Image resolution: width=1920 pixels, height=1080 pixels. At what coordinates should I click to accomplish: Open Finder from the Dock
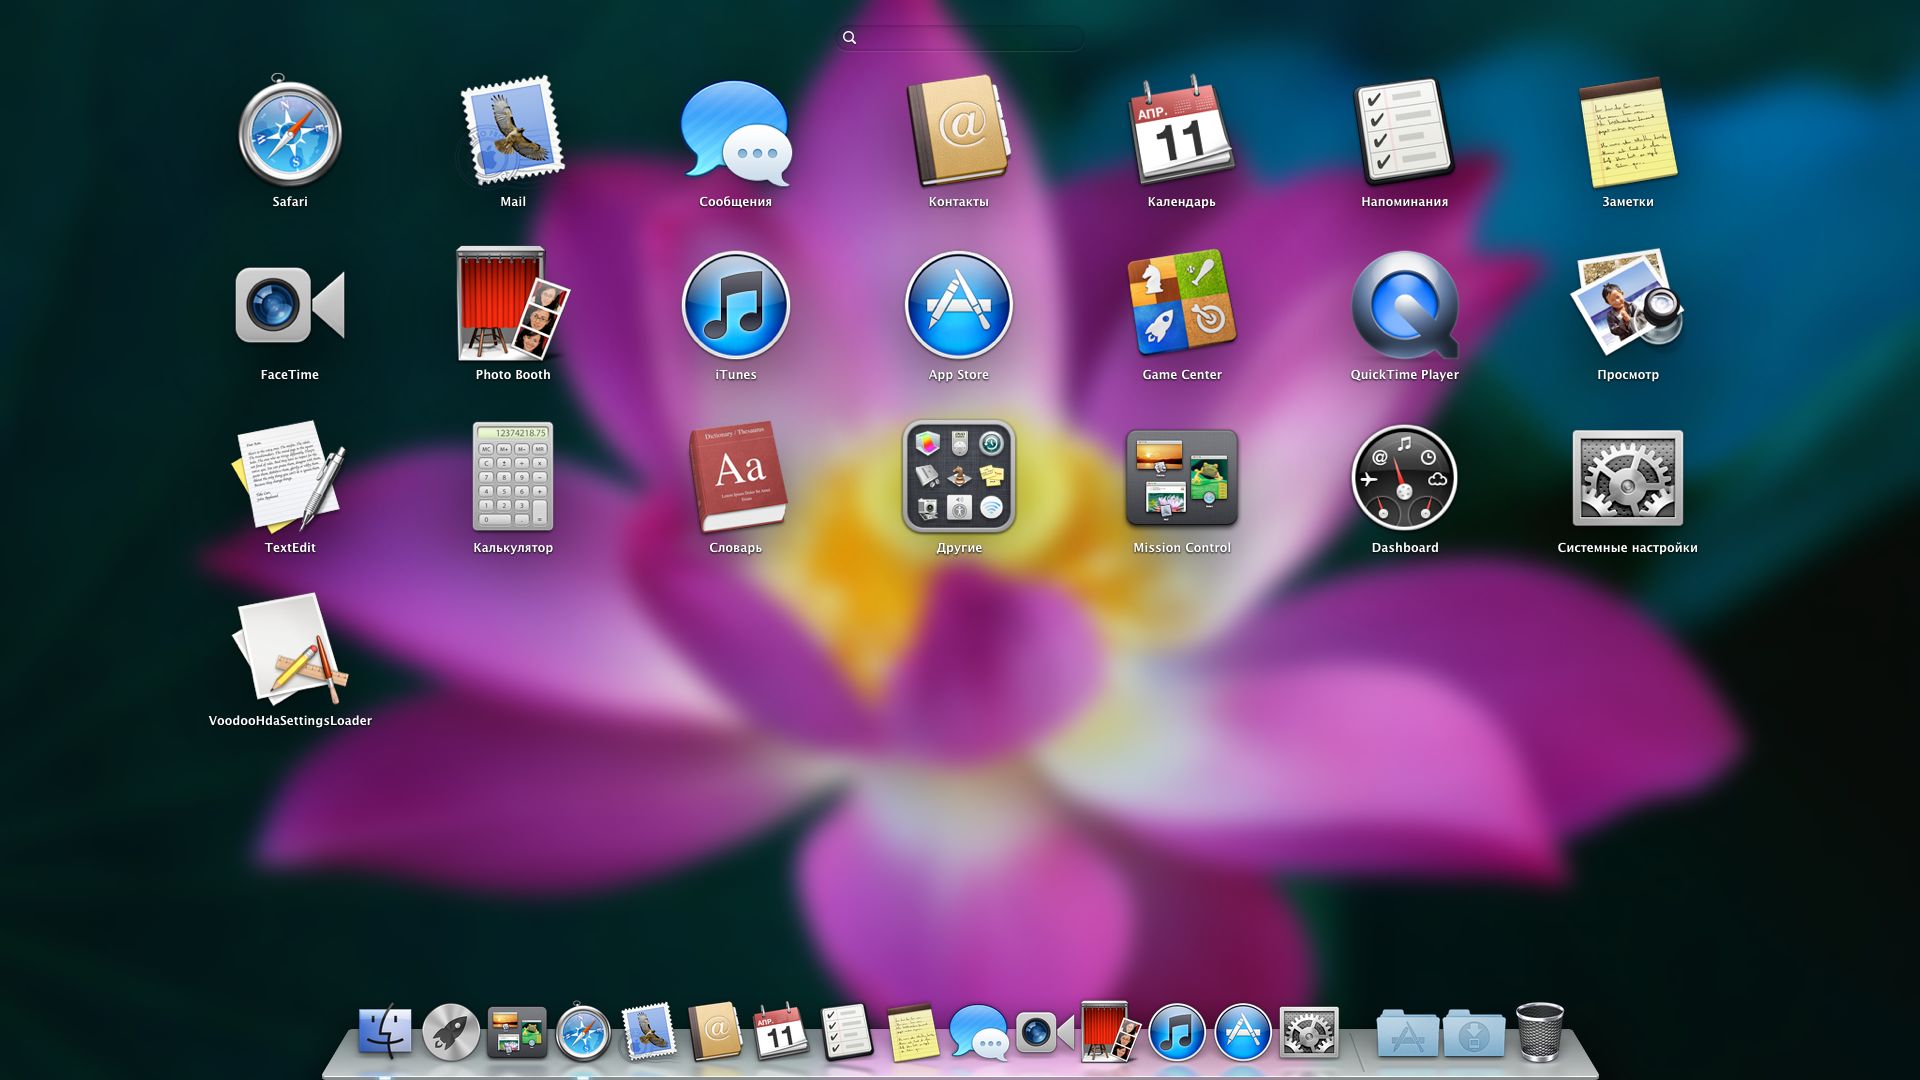385,1032
